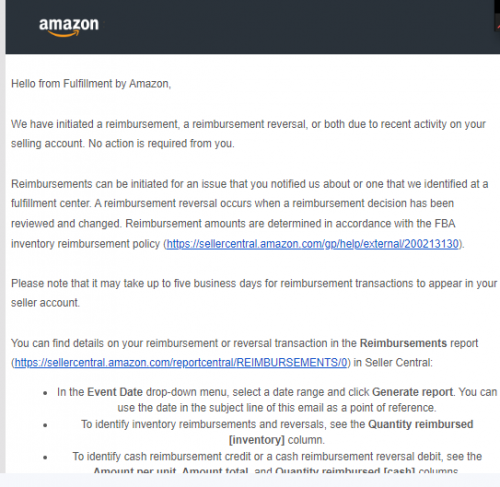Click the in Seller Central text
This screenshot has height=487, width=500.
(393, 363)
